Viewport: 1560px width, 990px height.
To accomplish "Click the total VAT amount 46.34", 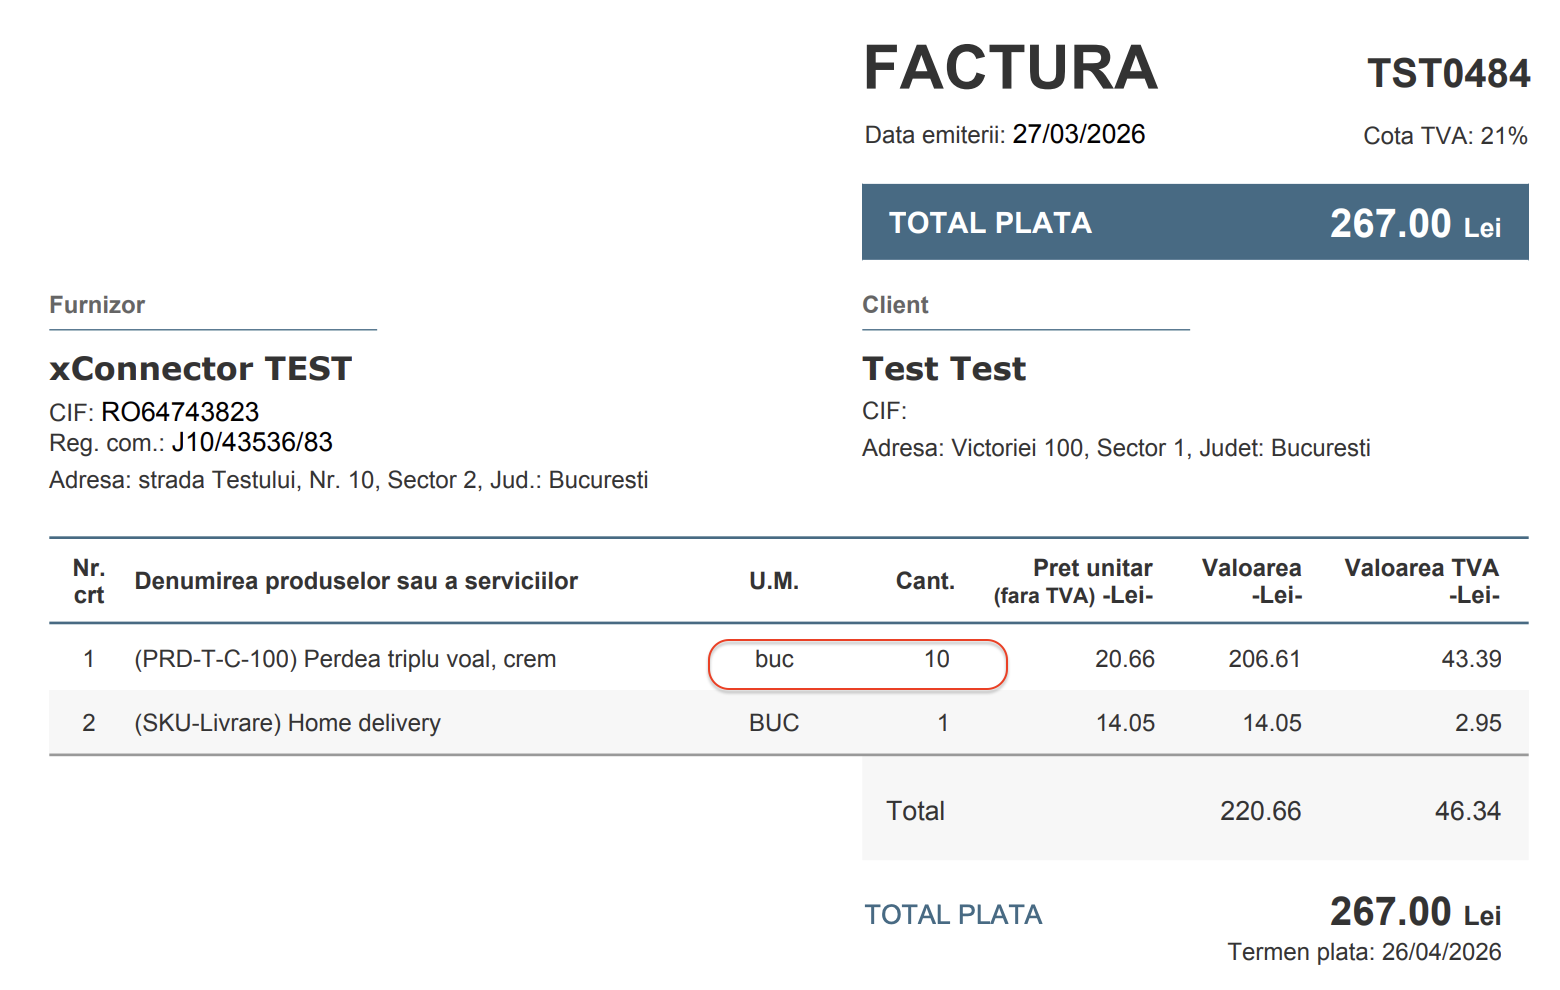I will 1467,811.
